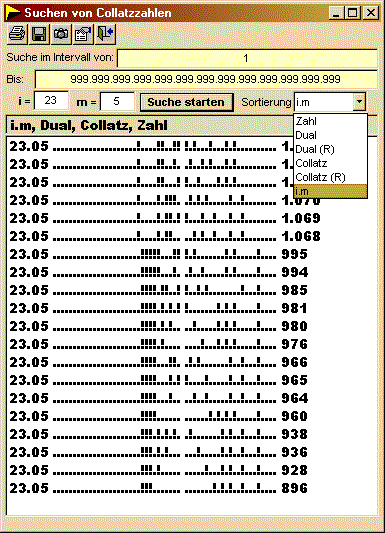The height and width of the screenshot is (533, 385).
Task: Select the result row with Zahl 976
Action: click(x=159, y=344)
